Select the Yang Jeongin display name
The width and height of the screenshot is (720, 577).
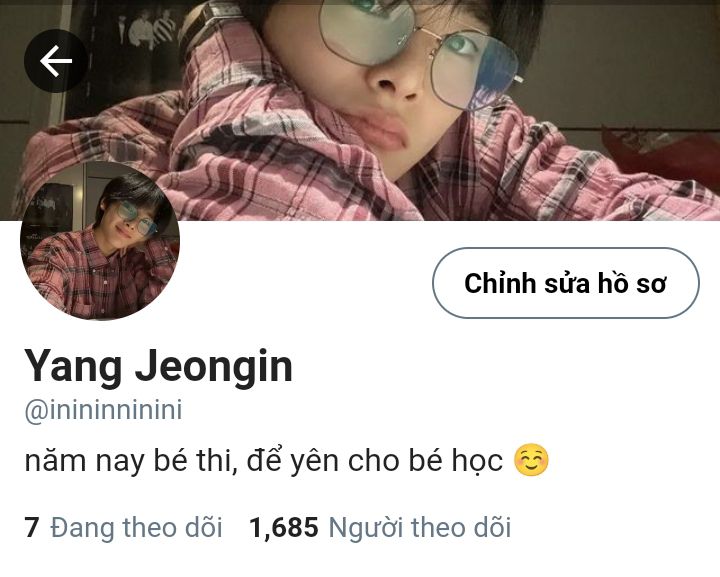tap(158, 366)
